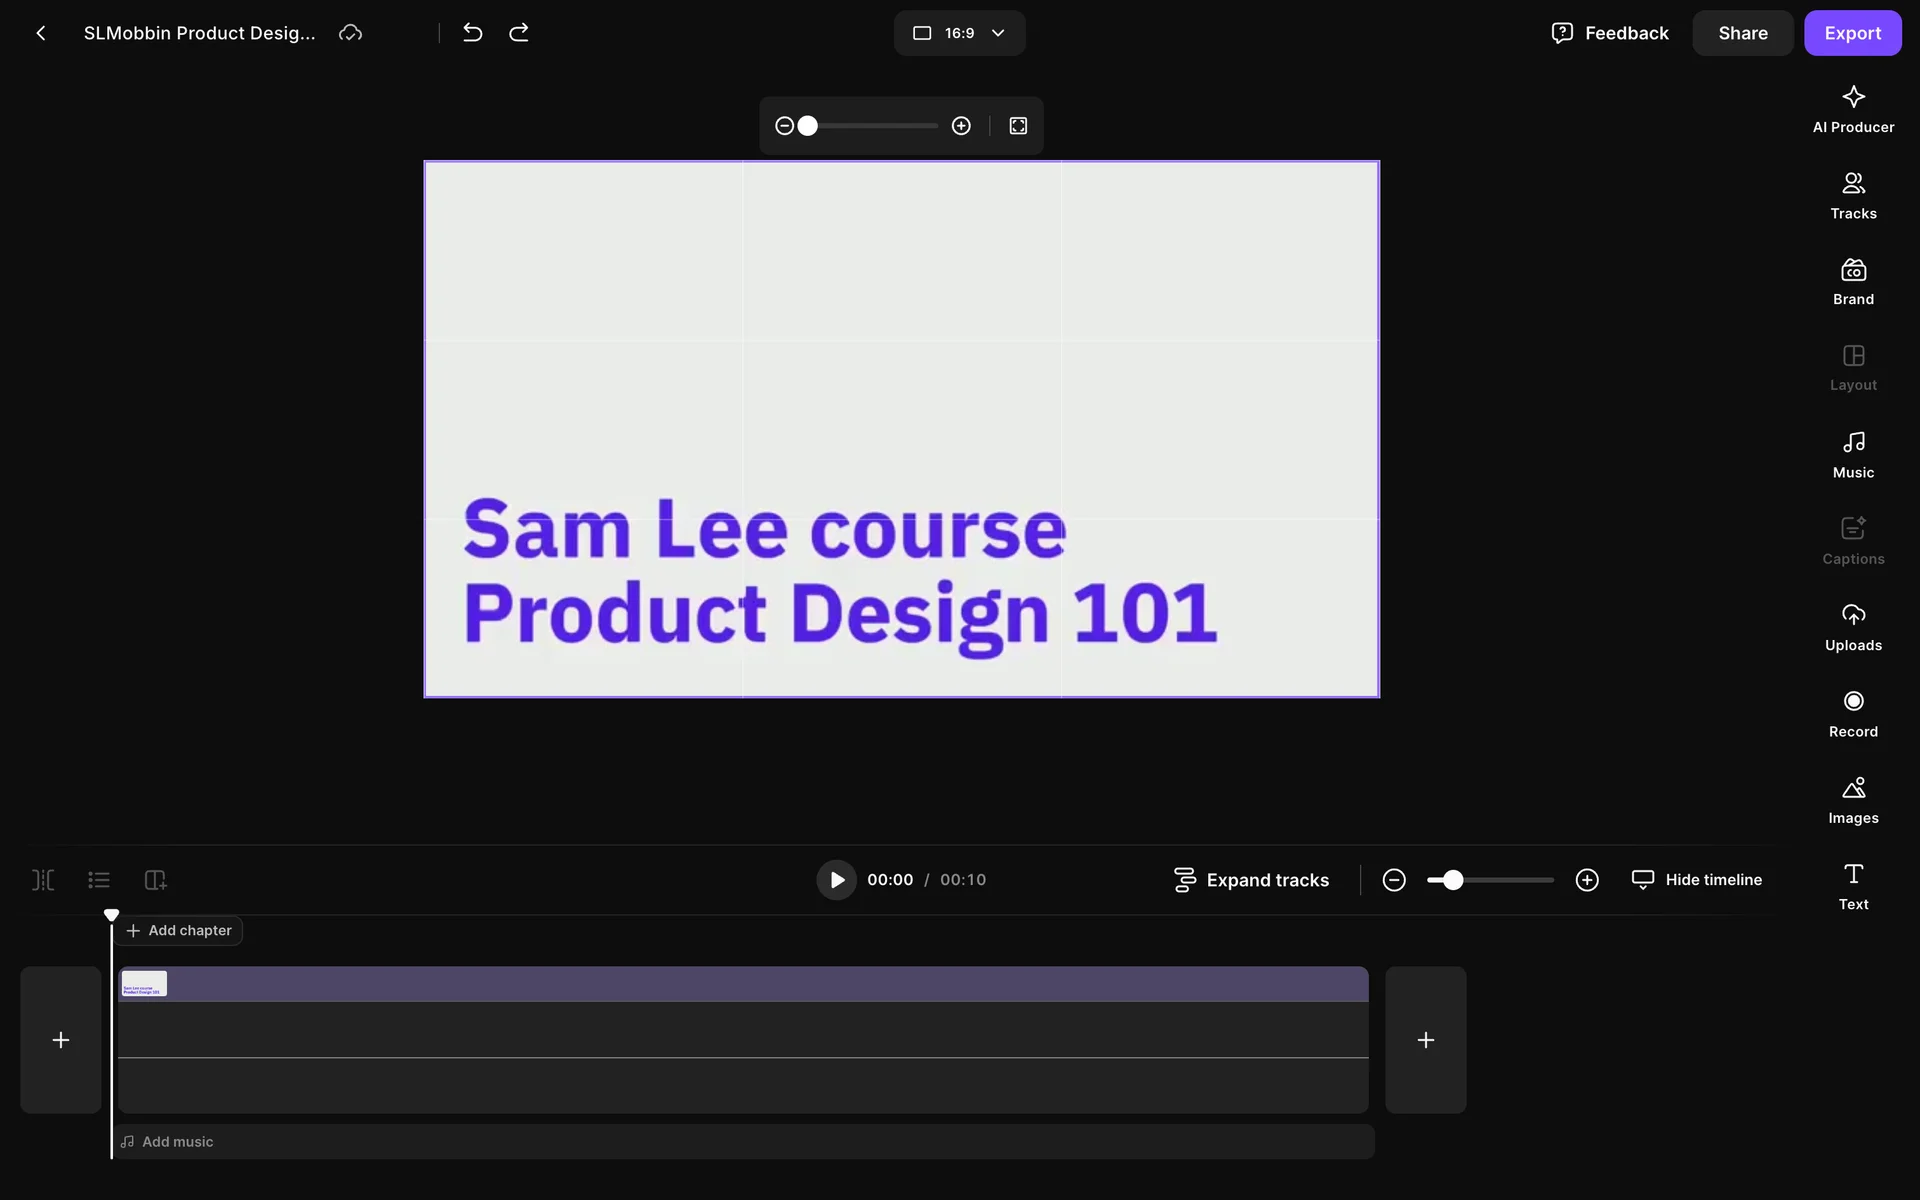The image size is (1920, 1200).
Task: Toggle fit-to-screen canvas view icon
Action: 1018,126
